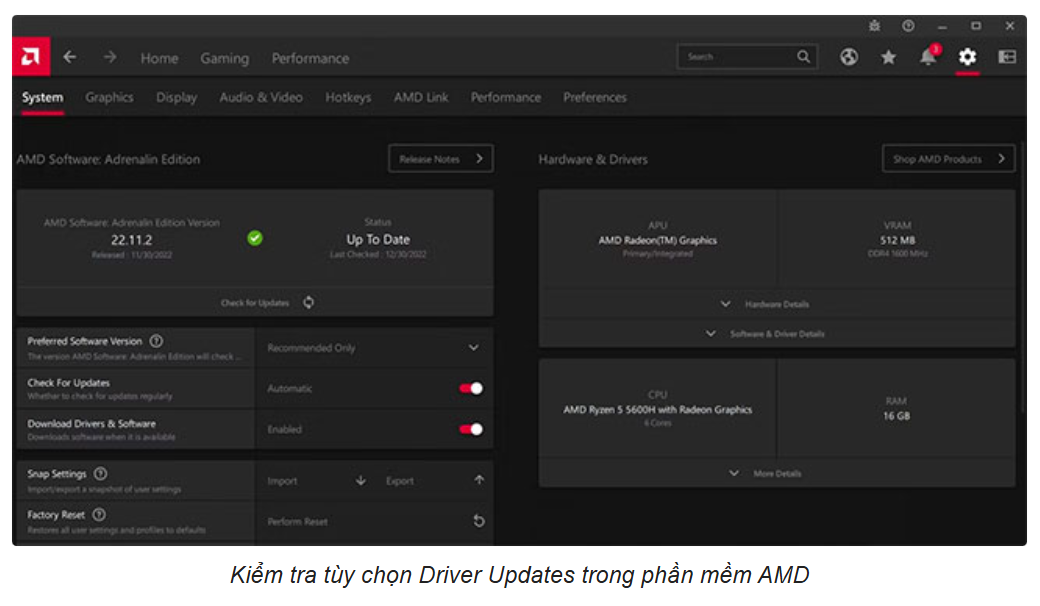
Task: Click the bug report icon in title bar
Action: (875, 26)
